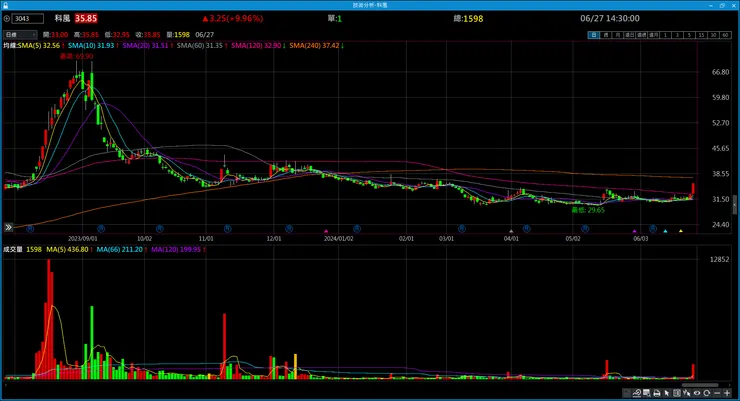This screenshot has width=740, height=401.
Task: Click the stock name 科風
Action: pos(62,18)
